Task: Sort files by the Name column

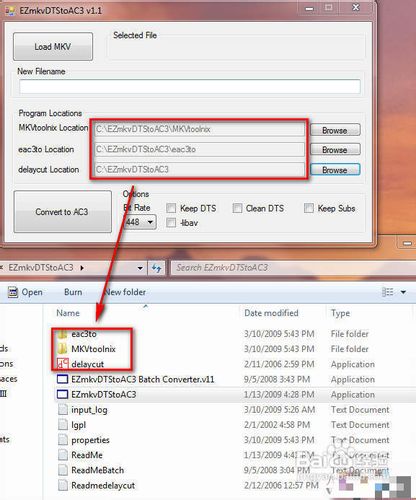Action: pos(68,313)
